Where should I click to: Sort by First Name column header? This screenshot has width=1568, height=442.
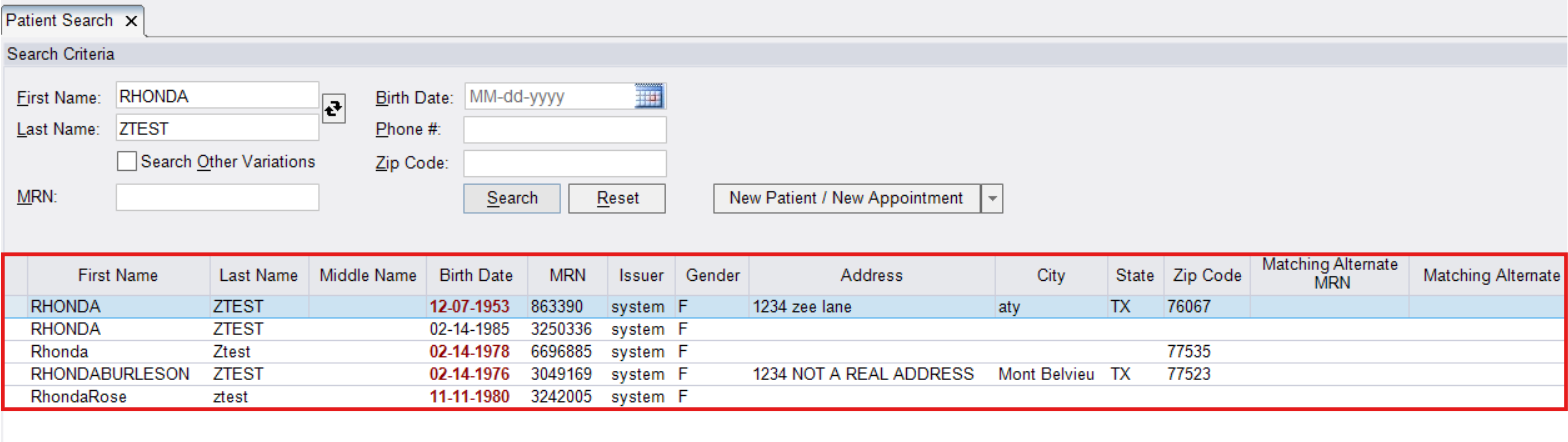click(x=118, y=275)
